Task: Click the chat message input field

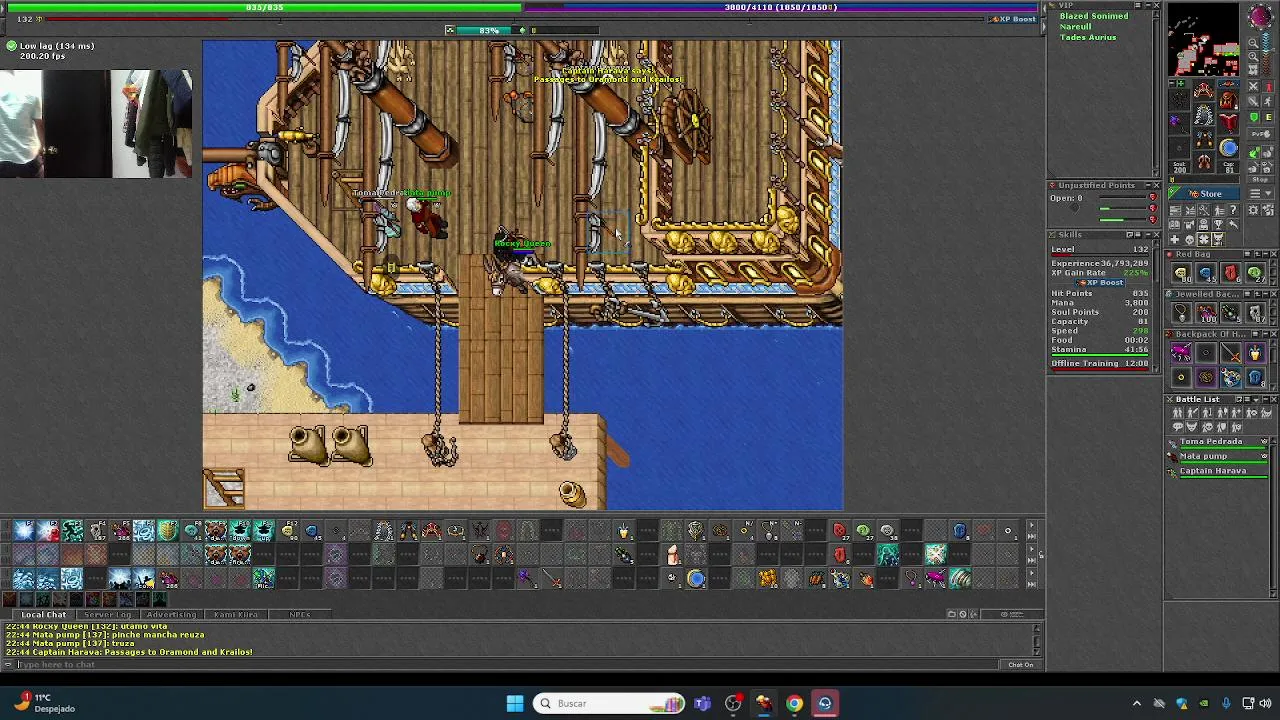Action: click(505, 664)
